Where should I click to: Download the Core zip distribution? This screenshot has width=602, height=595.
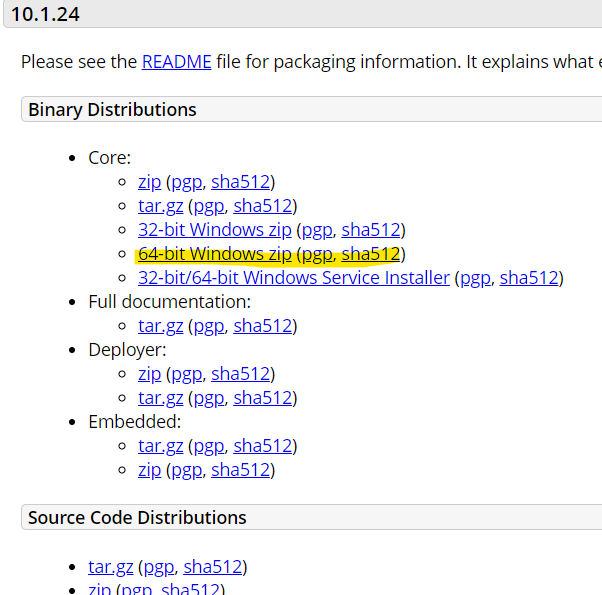coord(149,182)
